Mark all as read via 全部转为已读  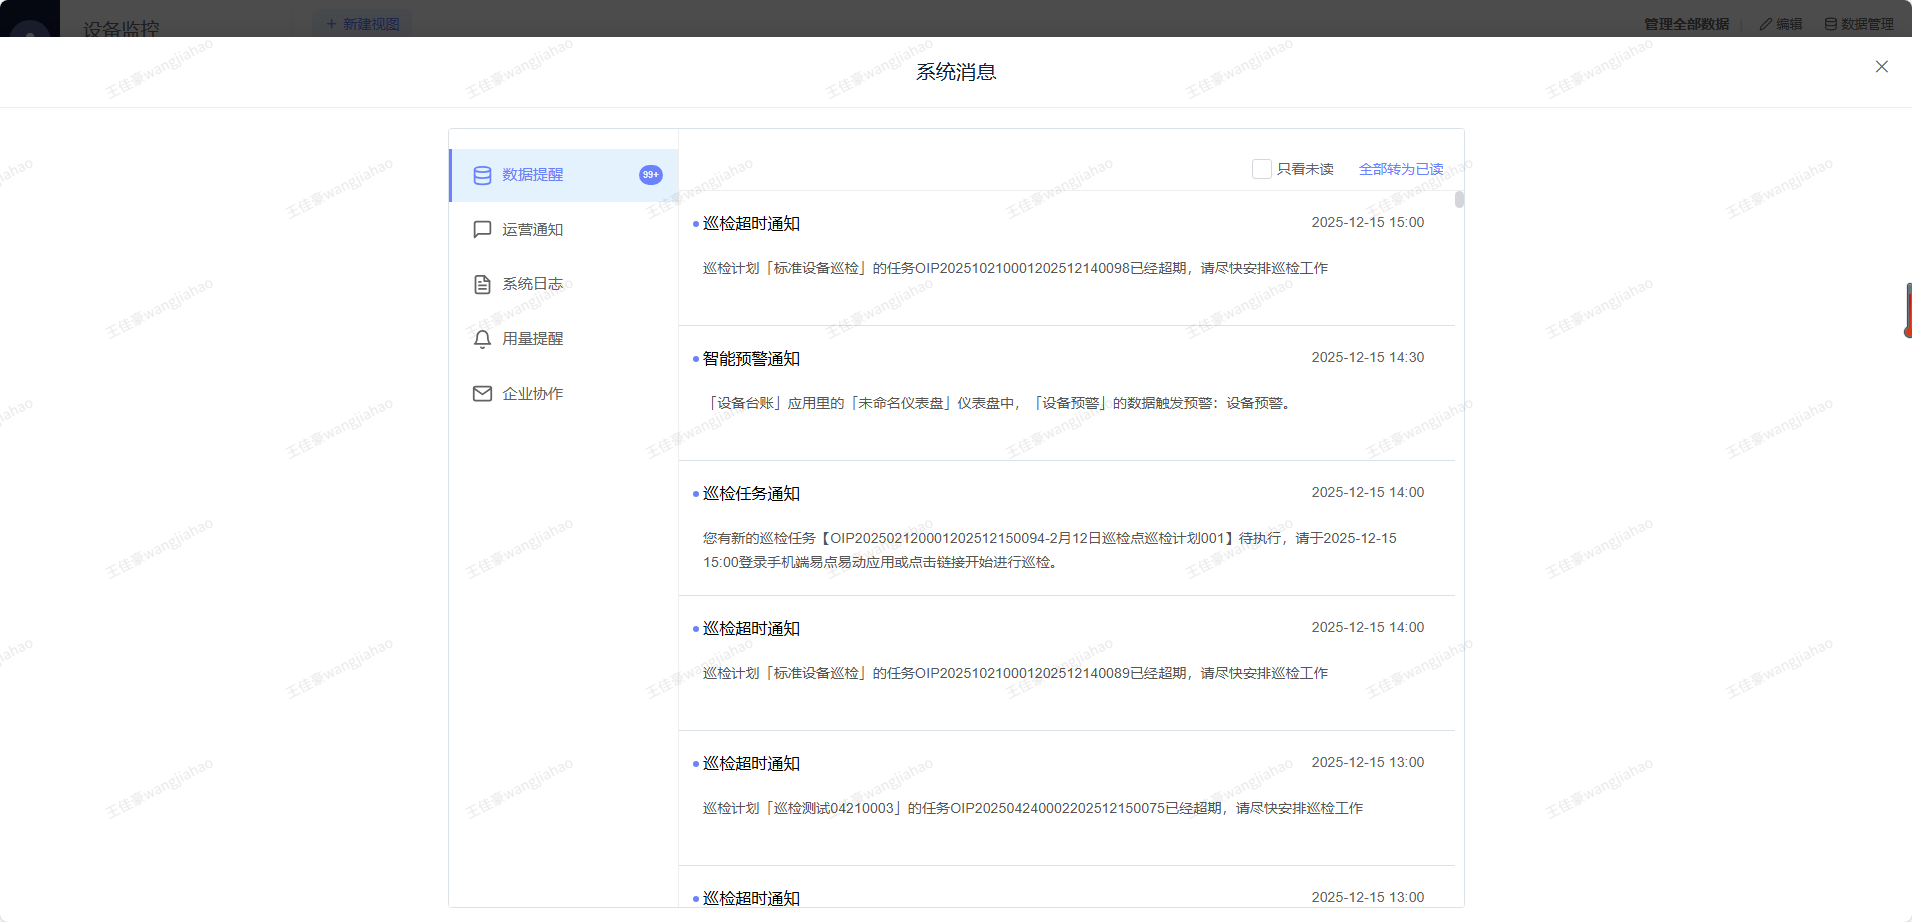(1400, 169)
